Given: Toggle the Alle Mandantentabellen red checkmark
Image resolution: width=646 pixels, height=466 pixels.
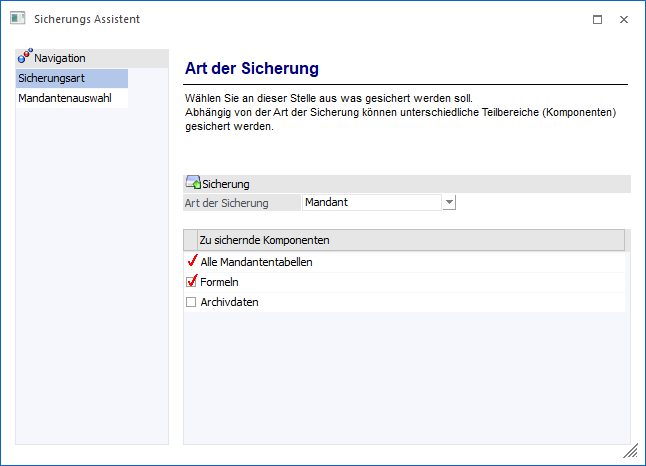Looking at the screenshot, I should click(x=192, y=262).
